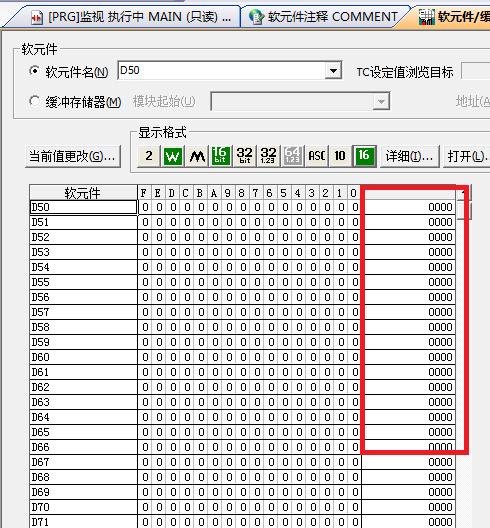490x528 pixels.
Task: Select the 32 bit integer format icon
Action: pos(244,156)
